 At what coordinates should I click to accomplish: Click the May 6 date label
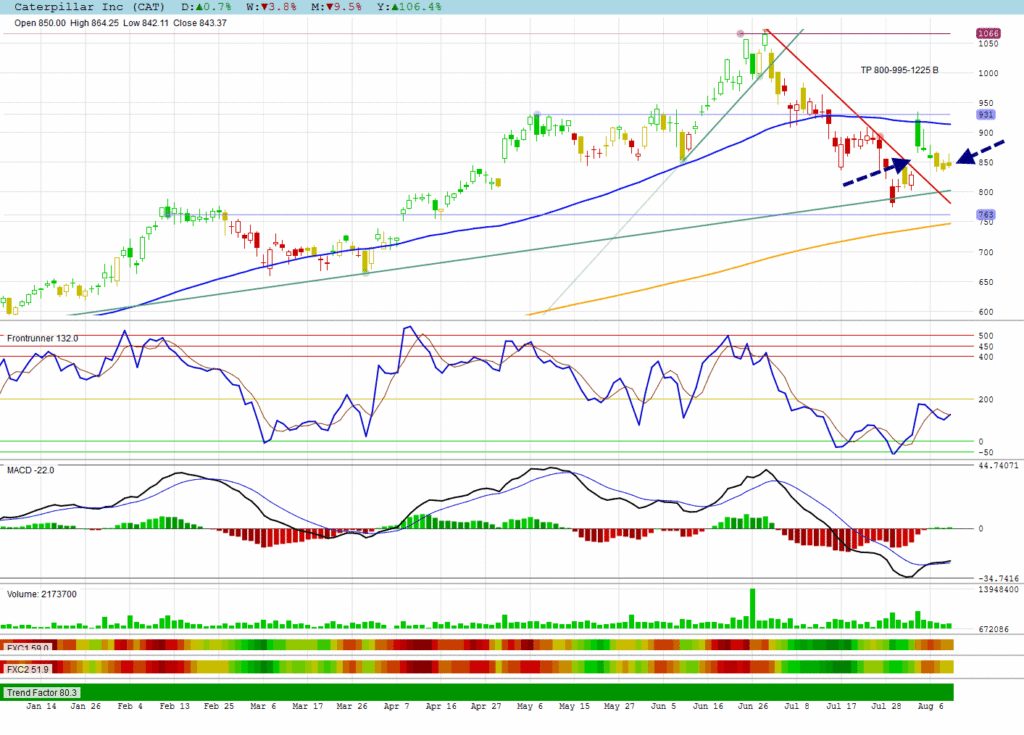(530, 706)
